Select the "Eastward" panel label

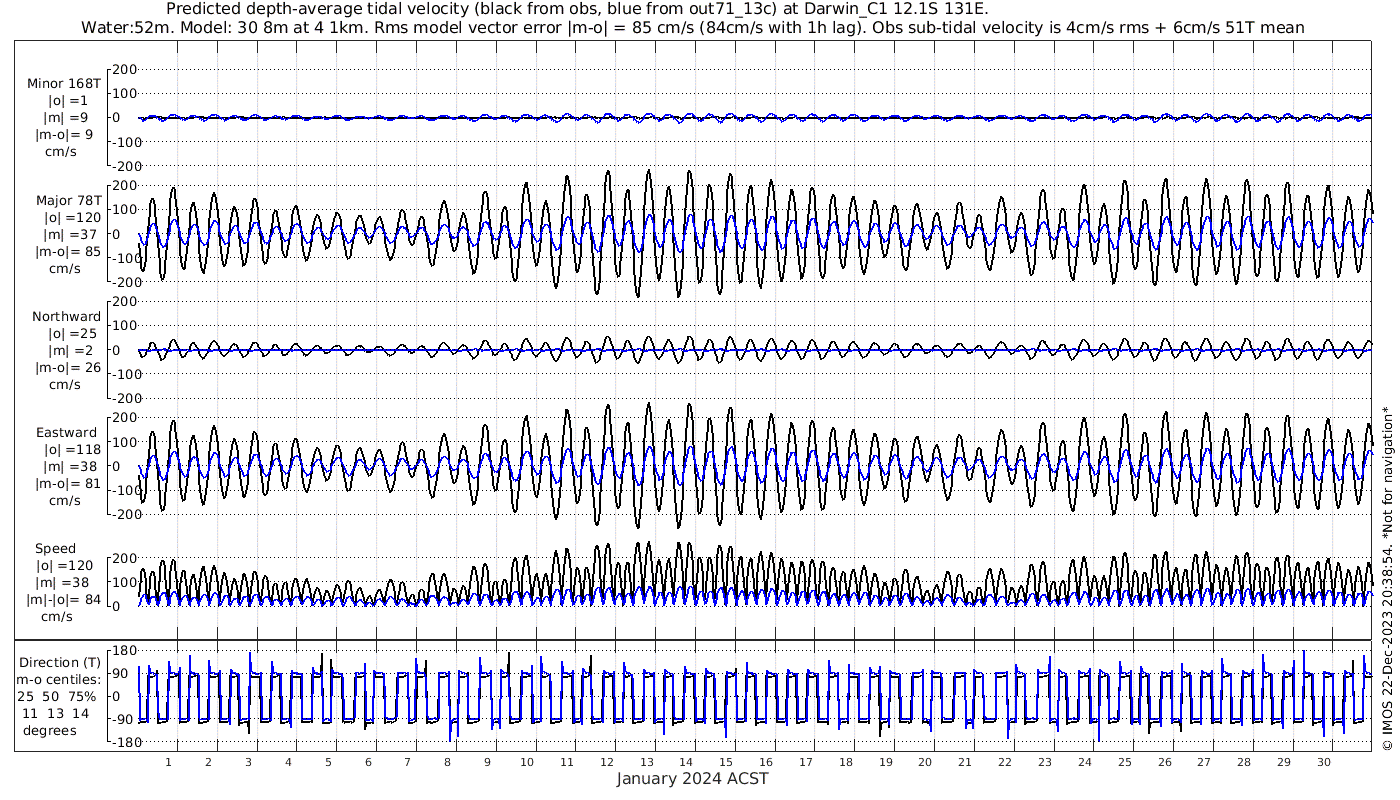click(66, 433)
